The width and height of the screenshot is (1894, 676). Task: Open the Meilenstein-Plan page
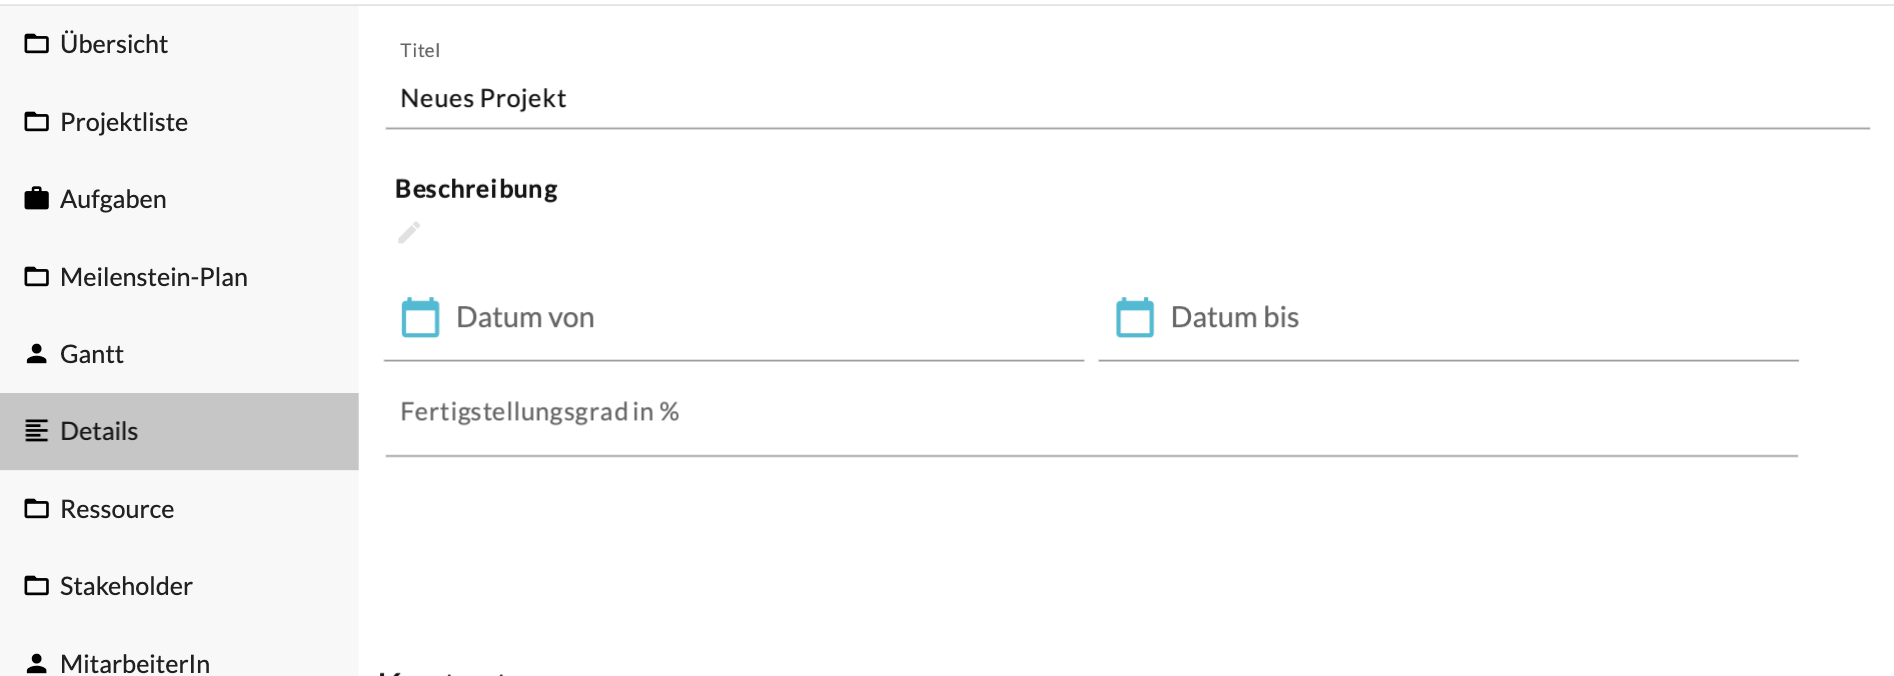(x=154, y=277)
